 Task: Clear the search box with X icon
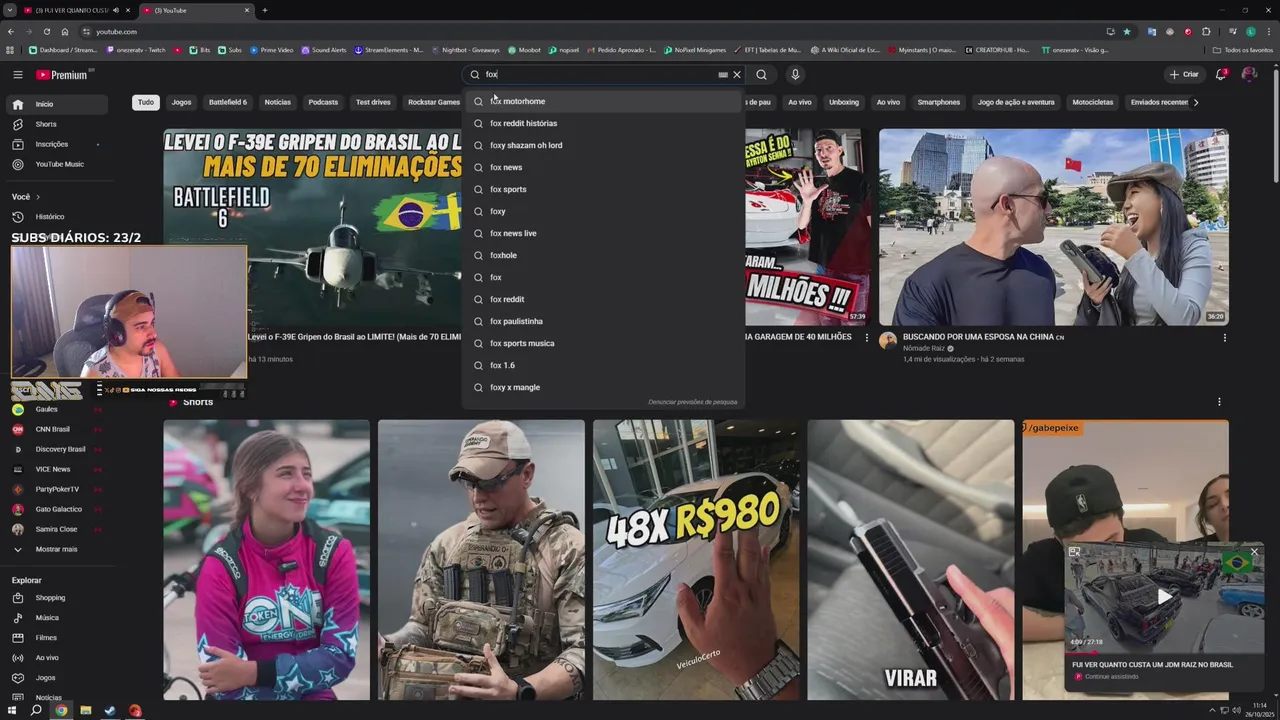[737, 74]
